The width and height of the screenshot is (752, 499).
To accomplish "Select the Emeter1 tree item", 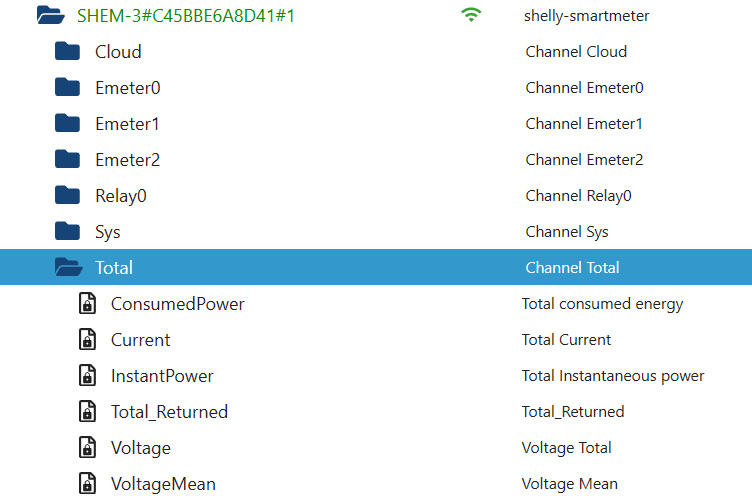I will tap(127, 124).
